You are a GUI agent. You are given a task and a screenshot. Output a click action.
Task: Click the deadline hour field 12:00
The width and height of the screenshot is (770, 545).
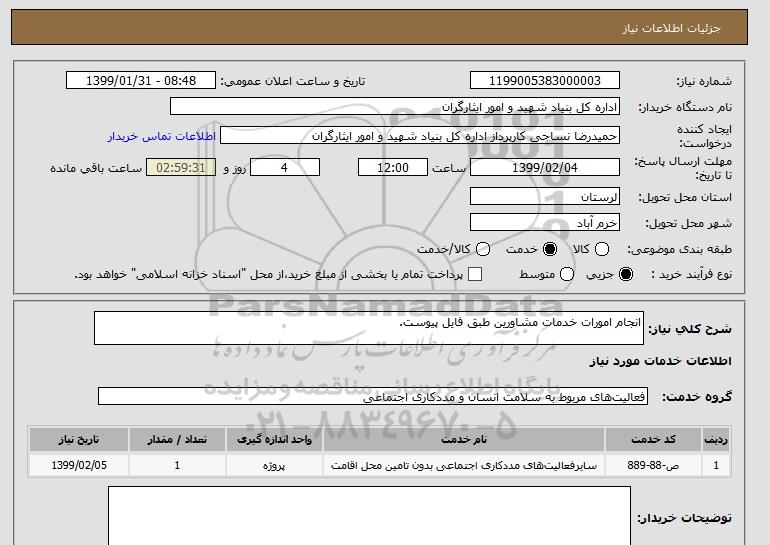tap(393, 167)
